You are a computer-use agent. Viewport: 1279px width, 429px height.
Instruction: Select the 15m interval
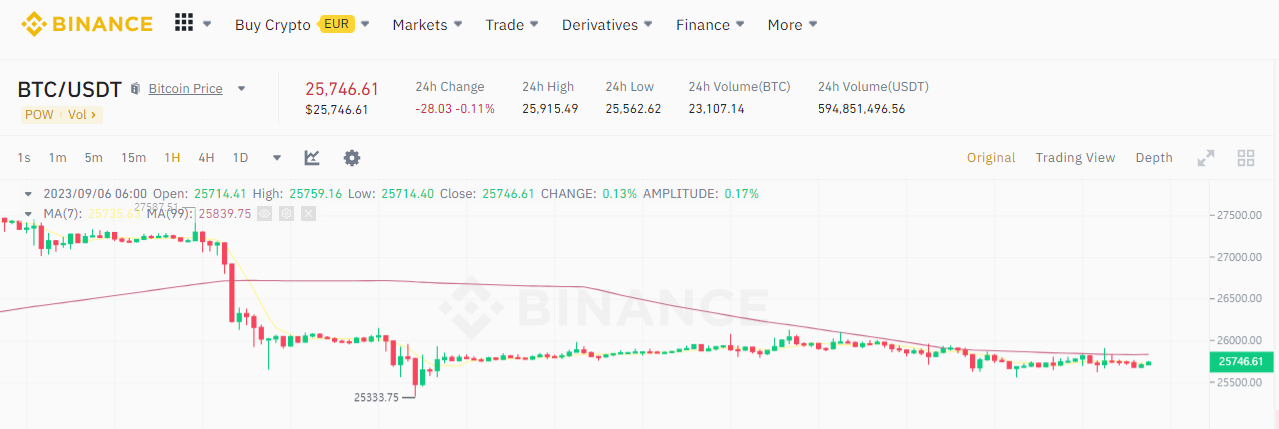133,158
